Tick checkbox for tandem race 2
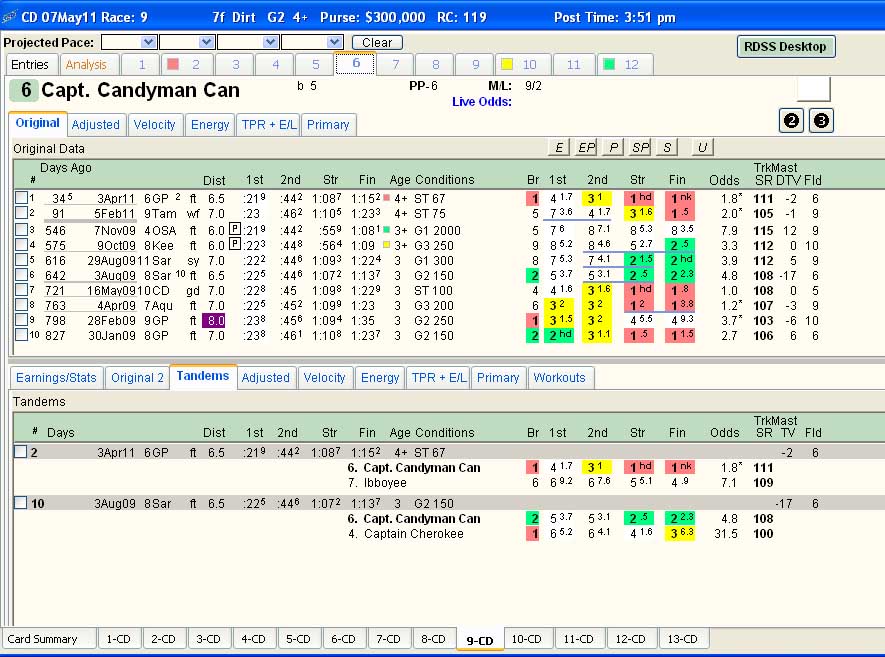885x657 pixels. coord(20,452)
